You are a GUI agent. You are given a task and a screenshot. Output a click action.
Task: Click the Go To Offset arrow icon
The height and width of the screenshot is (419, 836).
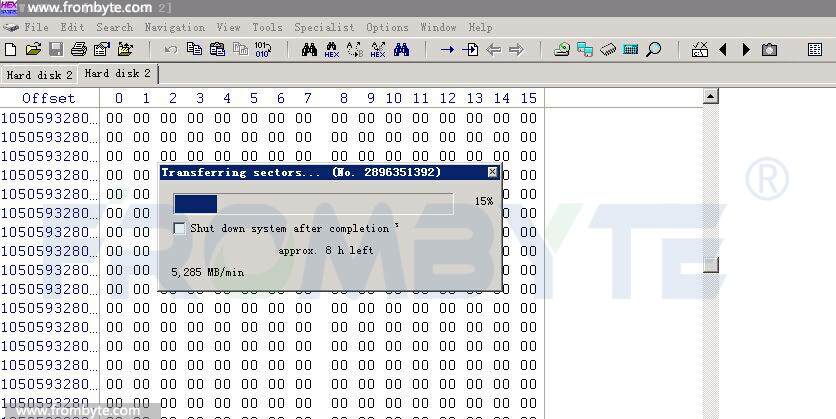click(x=447, y=50)
